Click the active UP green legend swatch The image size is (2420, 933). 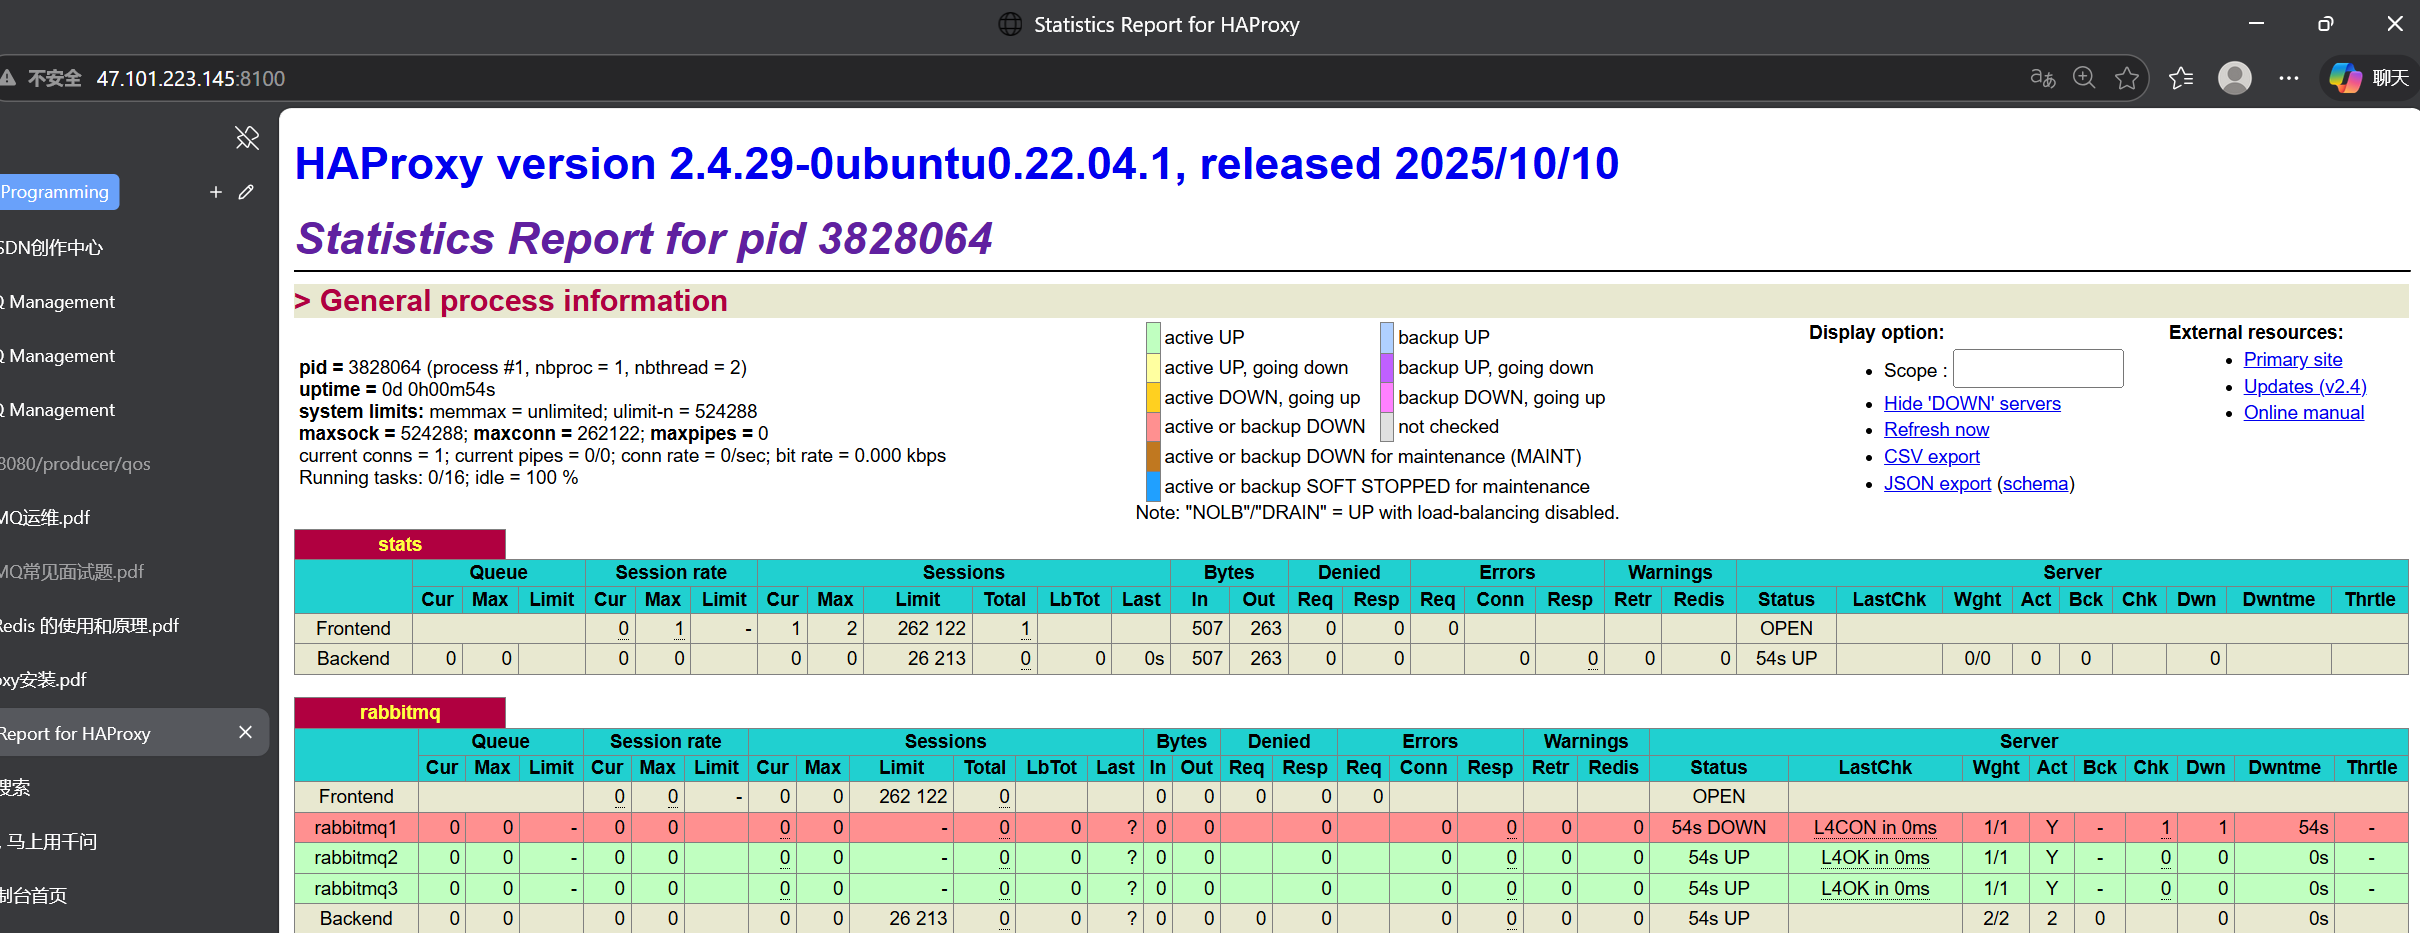(x=1153, y=337)
